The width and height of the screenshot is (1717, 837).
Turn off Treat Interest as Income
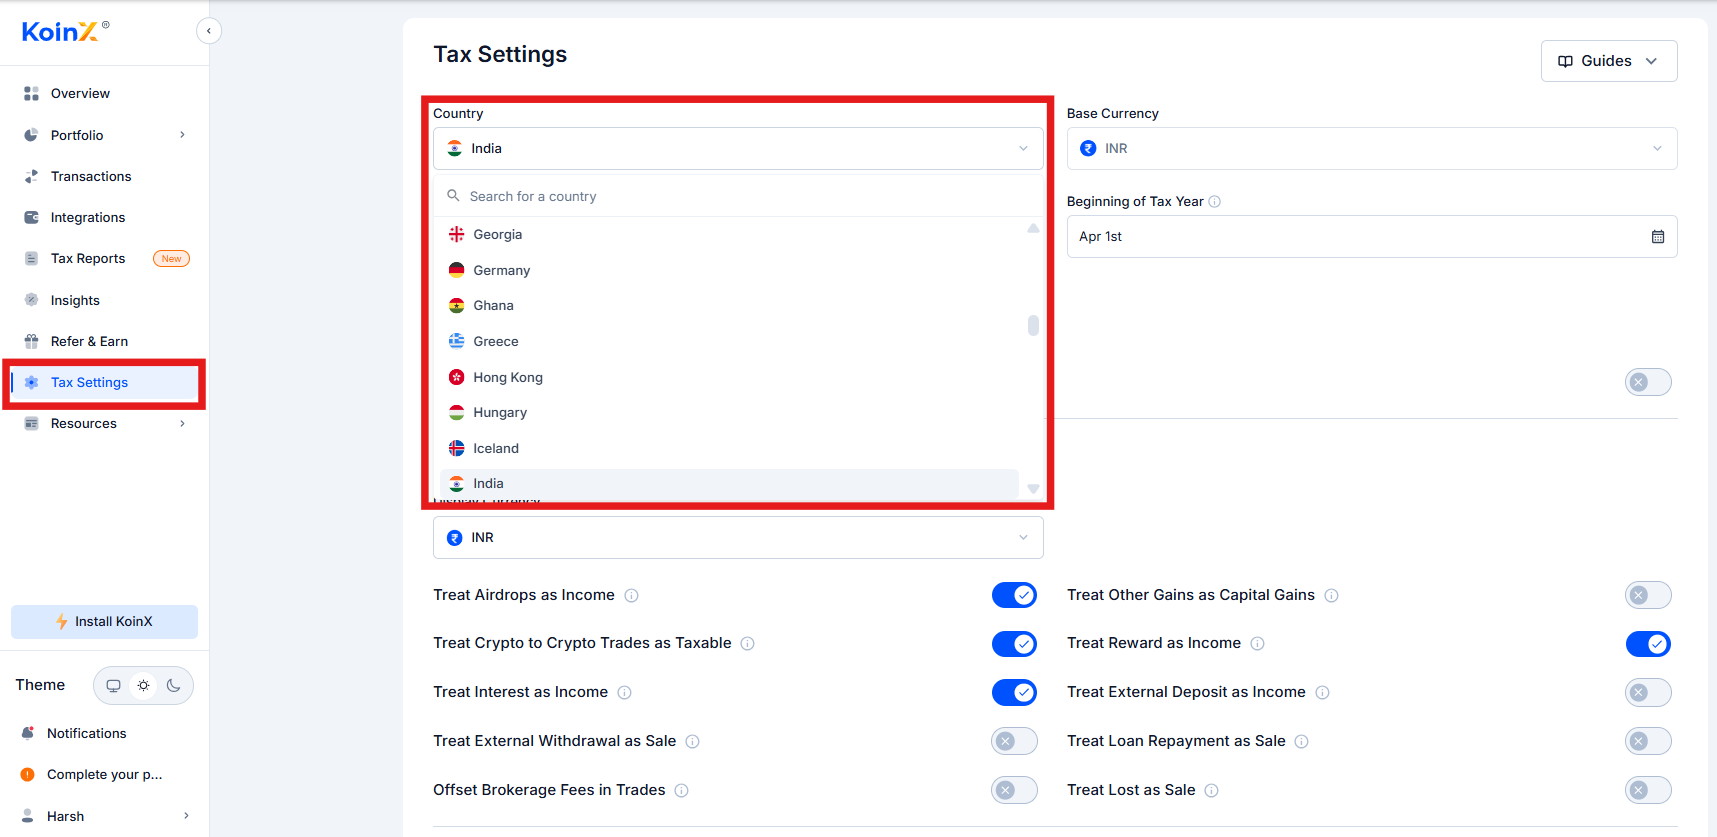(1014, 692)
